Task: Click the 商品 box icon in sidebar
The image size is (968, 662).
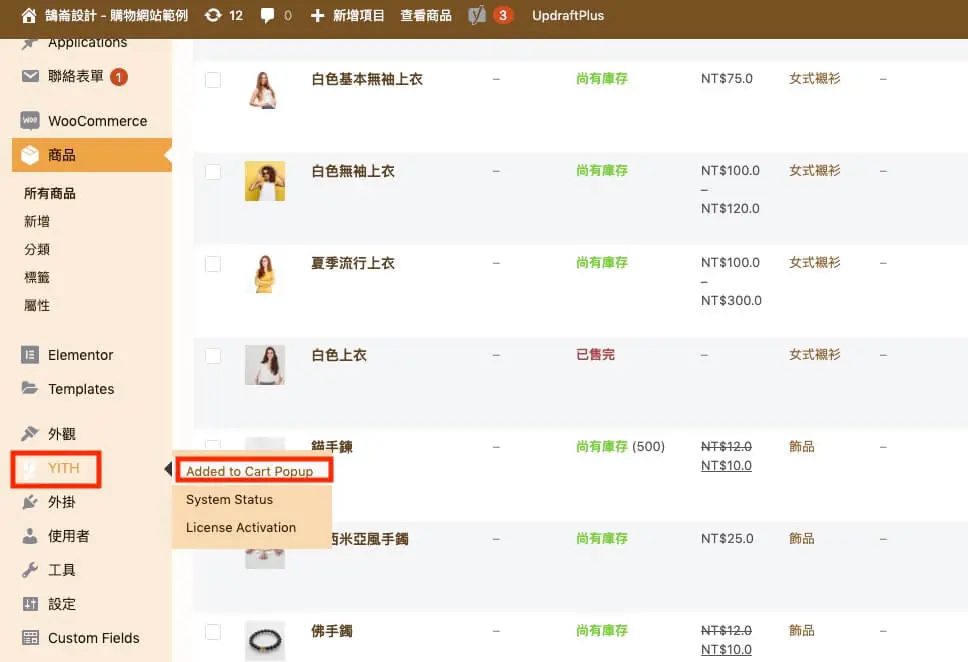Action: tap(30, 155)
